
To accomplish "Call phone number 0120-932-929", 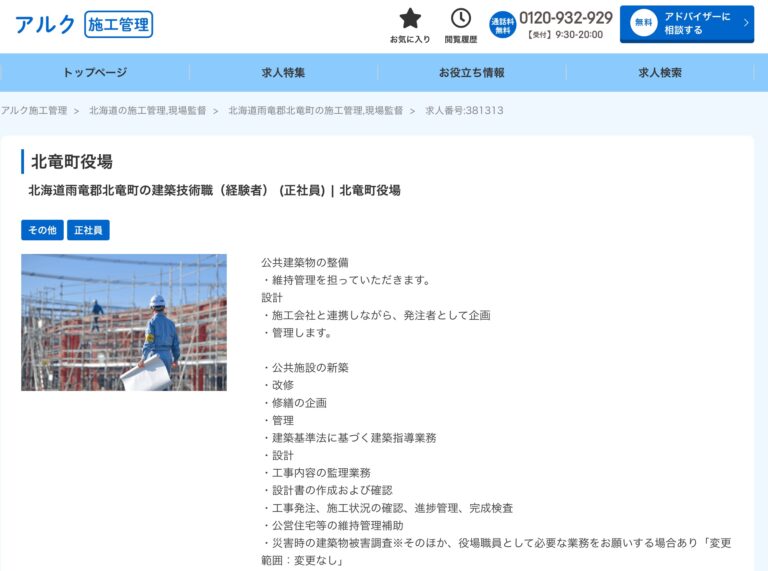I will pyautogui.click(x=566, y=17).
